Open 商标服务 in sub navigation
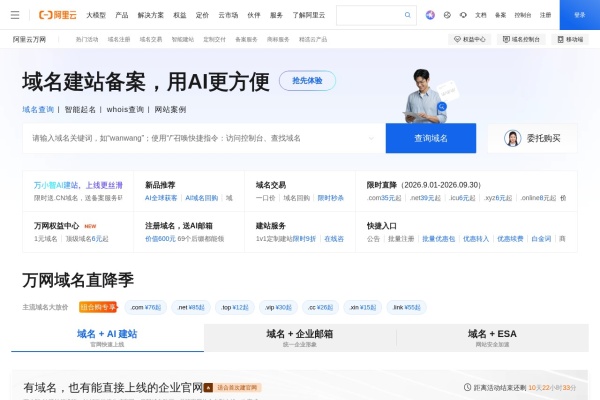The width and height of the screenshot is (600, 400). click(x=278, y=39)
